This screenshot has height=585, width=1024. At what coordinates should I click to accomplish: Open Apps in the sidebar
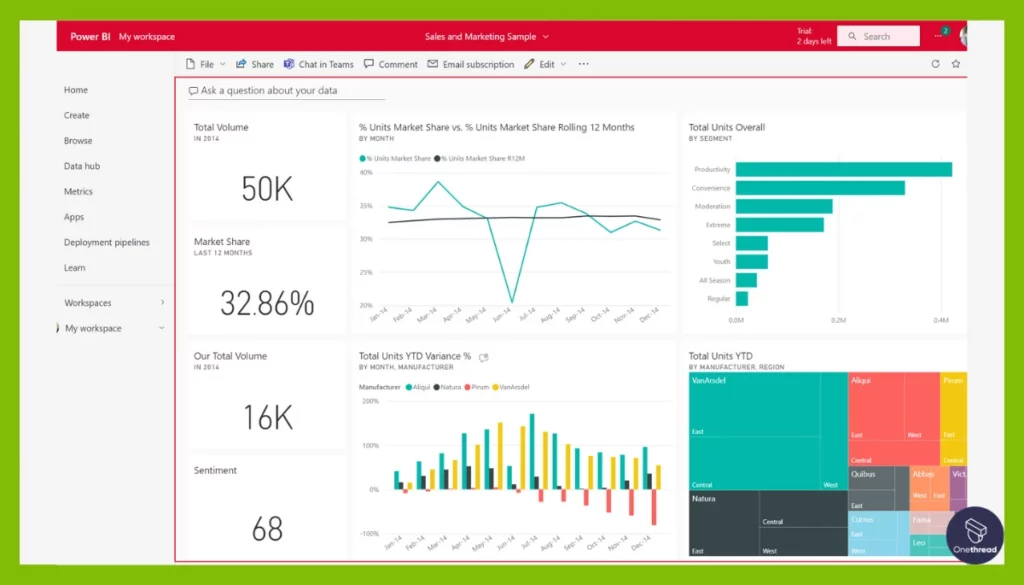(74, 217)
